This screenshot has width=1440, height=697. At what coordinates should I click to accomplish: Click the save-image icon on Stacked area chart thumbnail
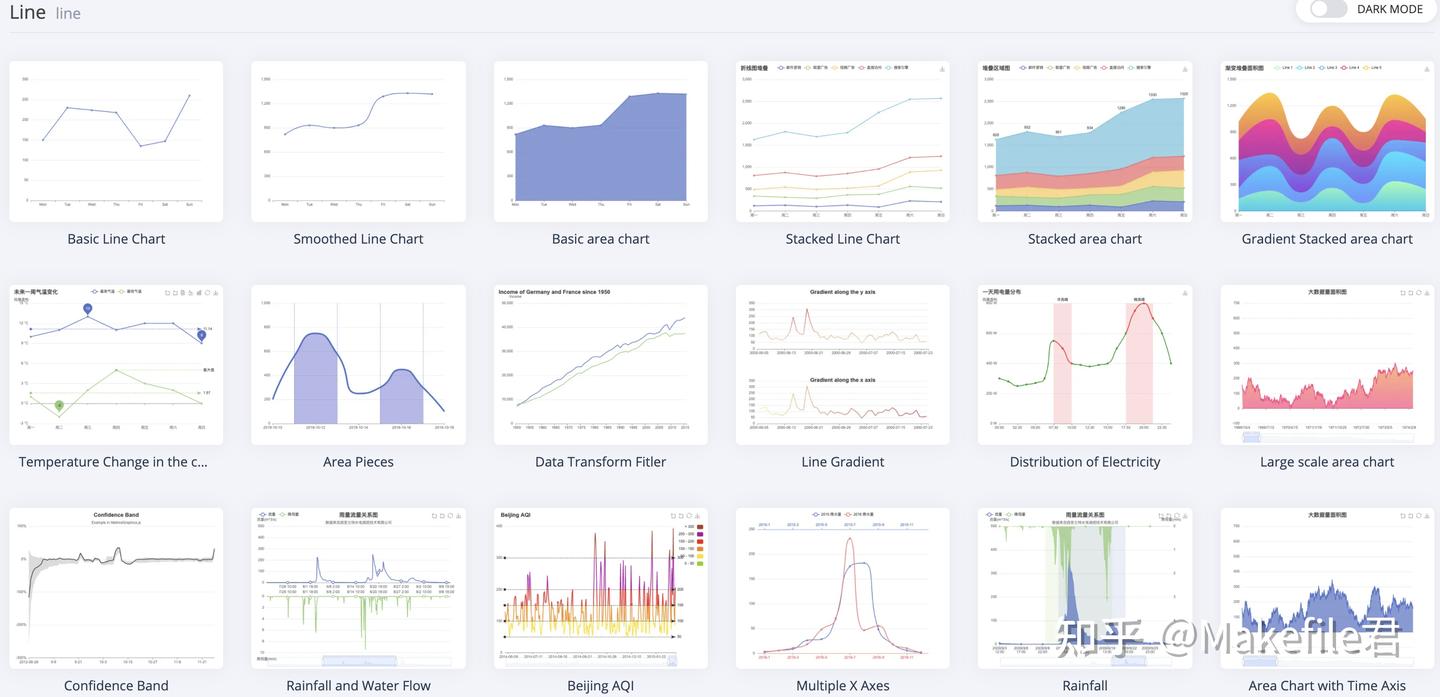pos(1184,70)
